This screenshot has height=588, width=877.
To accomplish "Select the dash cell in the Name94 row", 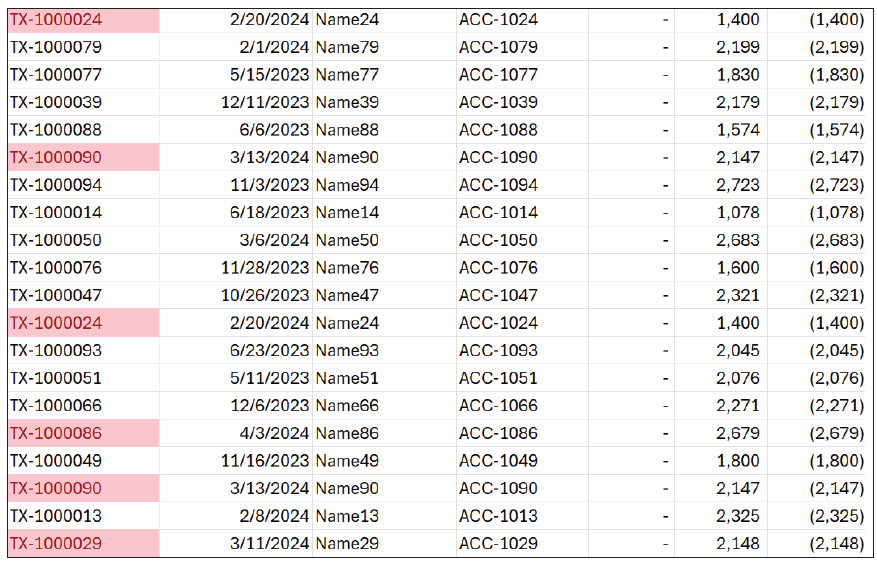I will click(x=665, y=185).
